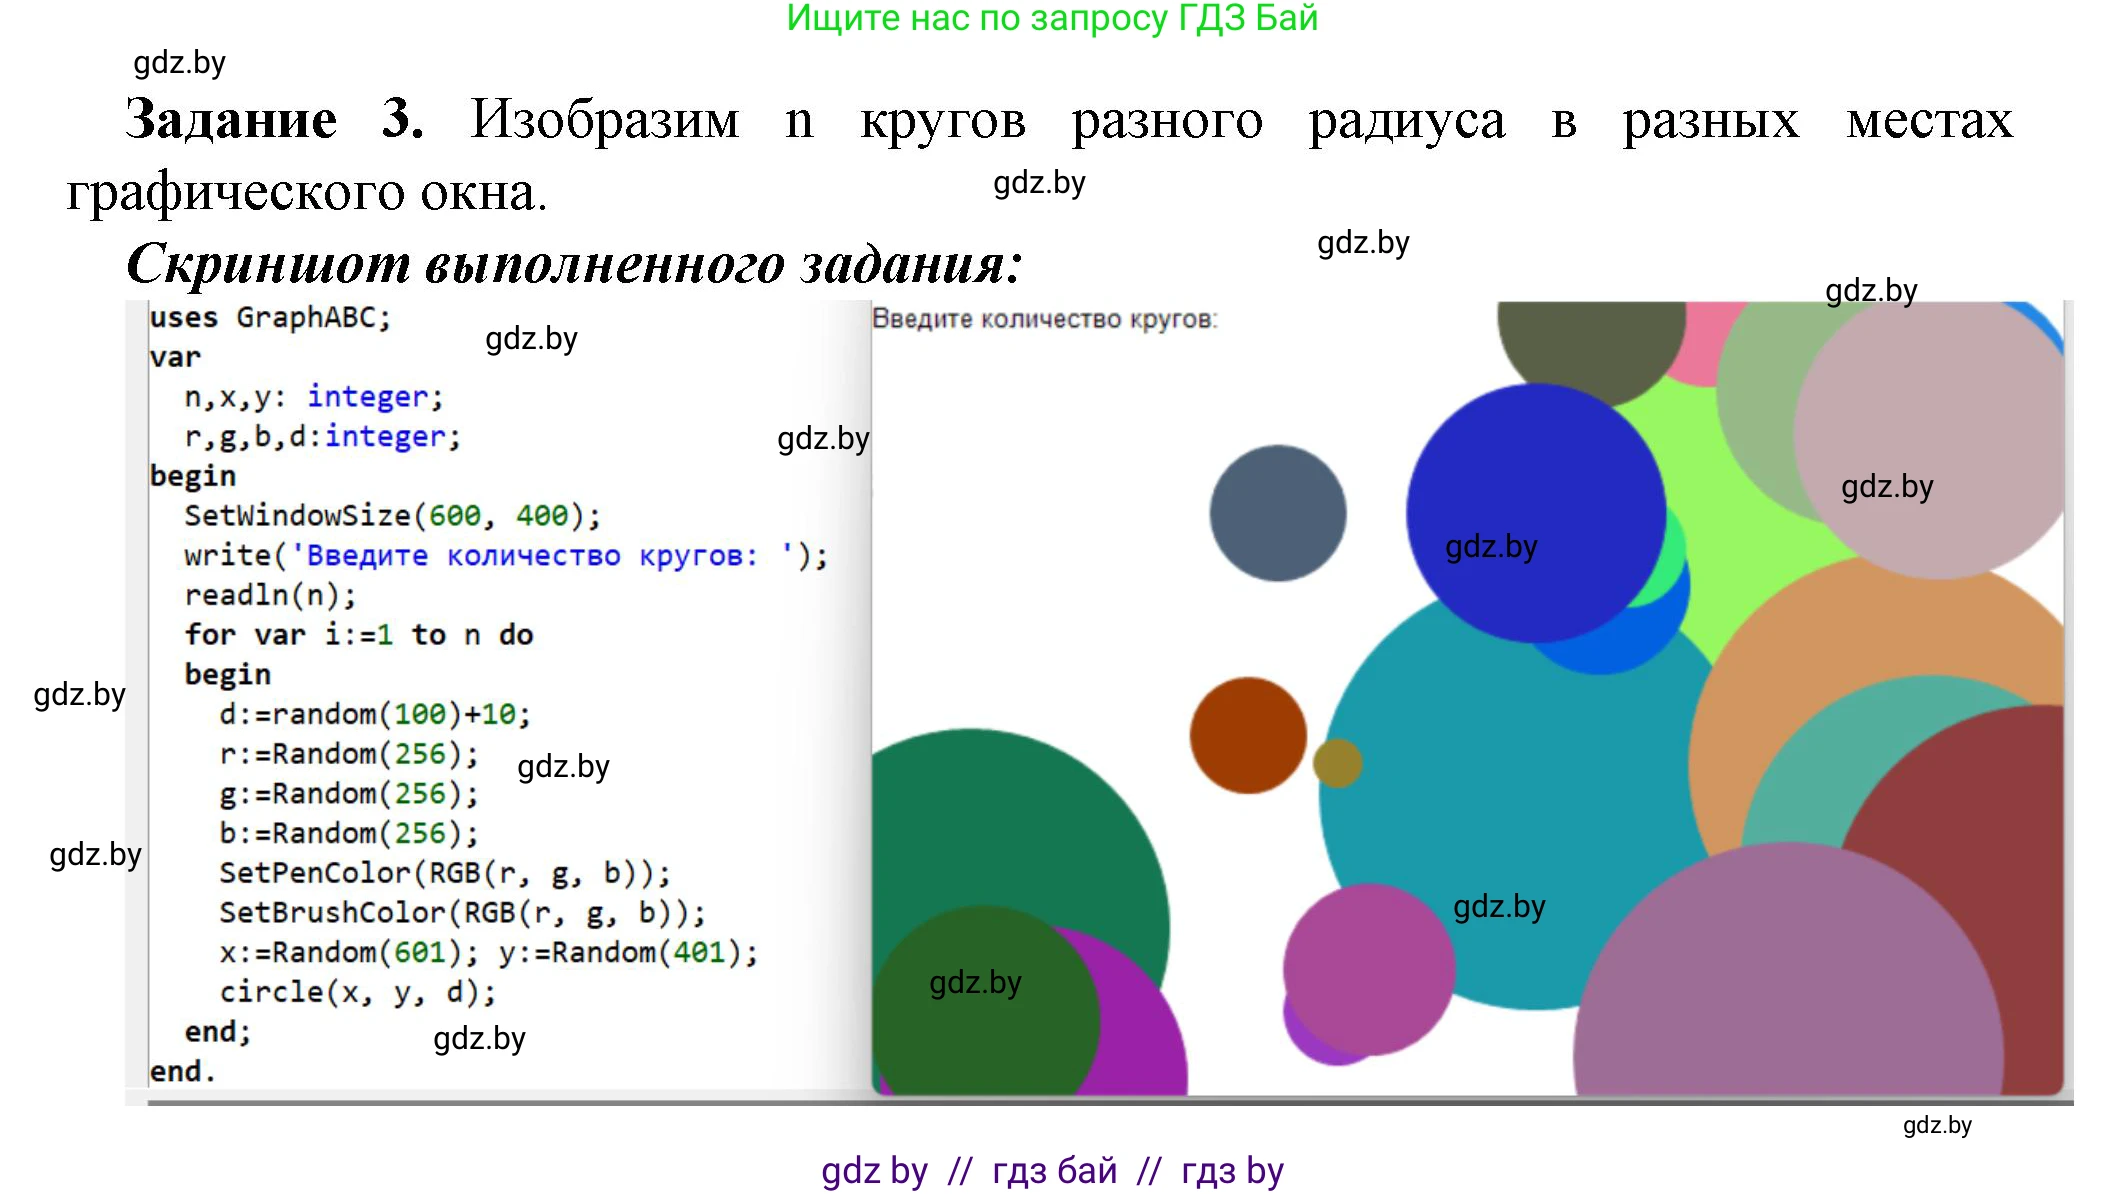This screenshot has width=2108, height=1194.
Task: Click the Введите количество кругов prompt
Action: [1045, 318]
